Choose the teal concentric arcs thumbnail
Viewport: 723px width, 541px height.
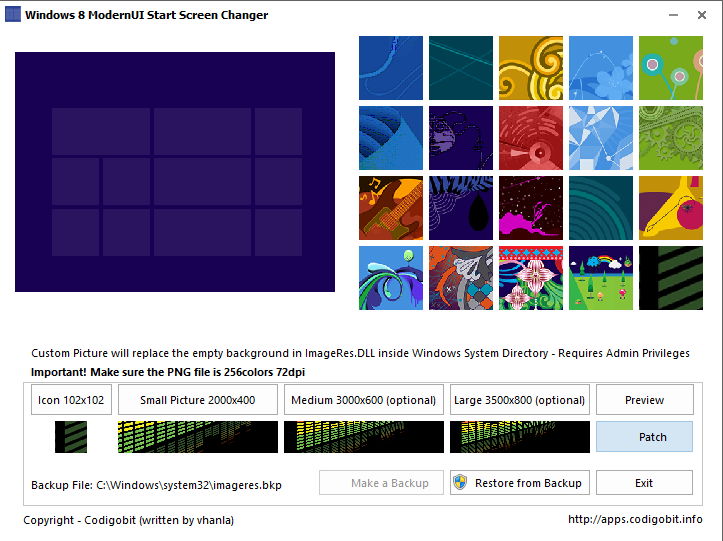click(601, 208)
